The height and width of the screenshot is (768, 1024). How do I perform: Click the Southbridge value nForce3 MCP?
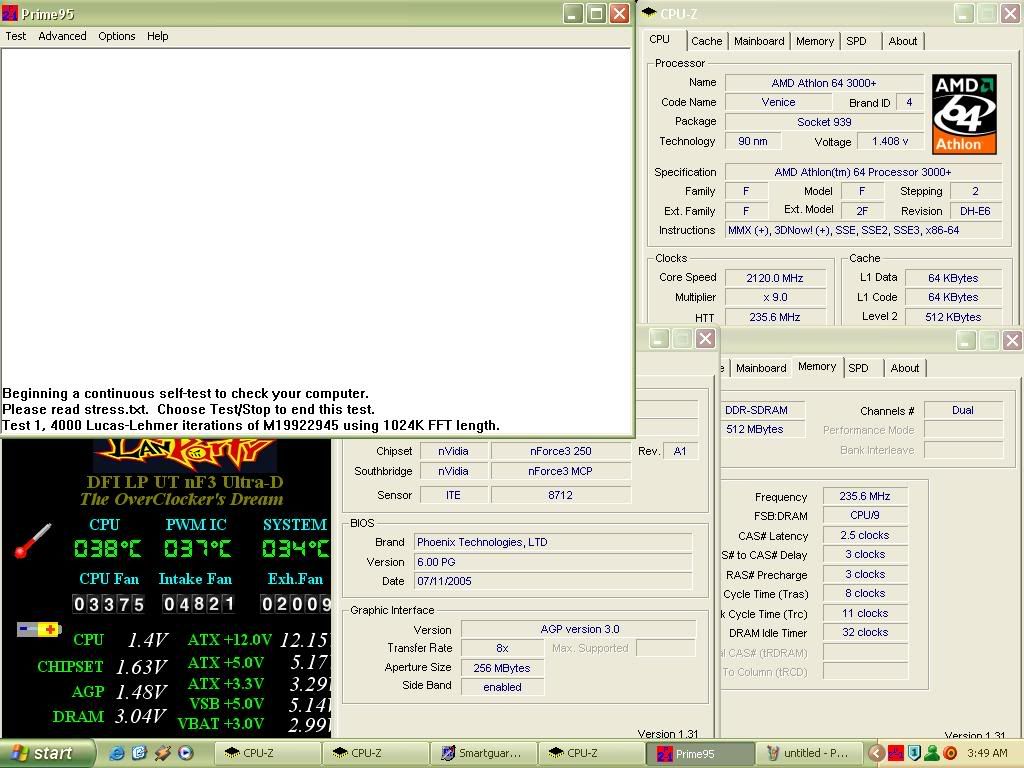(560, 471)
